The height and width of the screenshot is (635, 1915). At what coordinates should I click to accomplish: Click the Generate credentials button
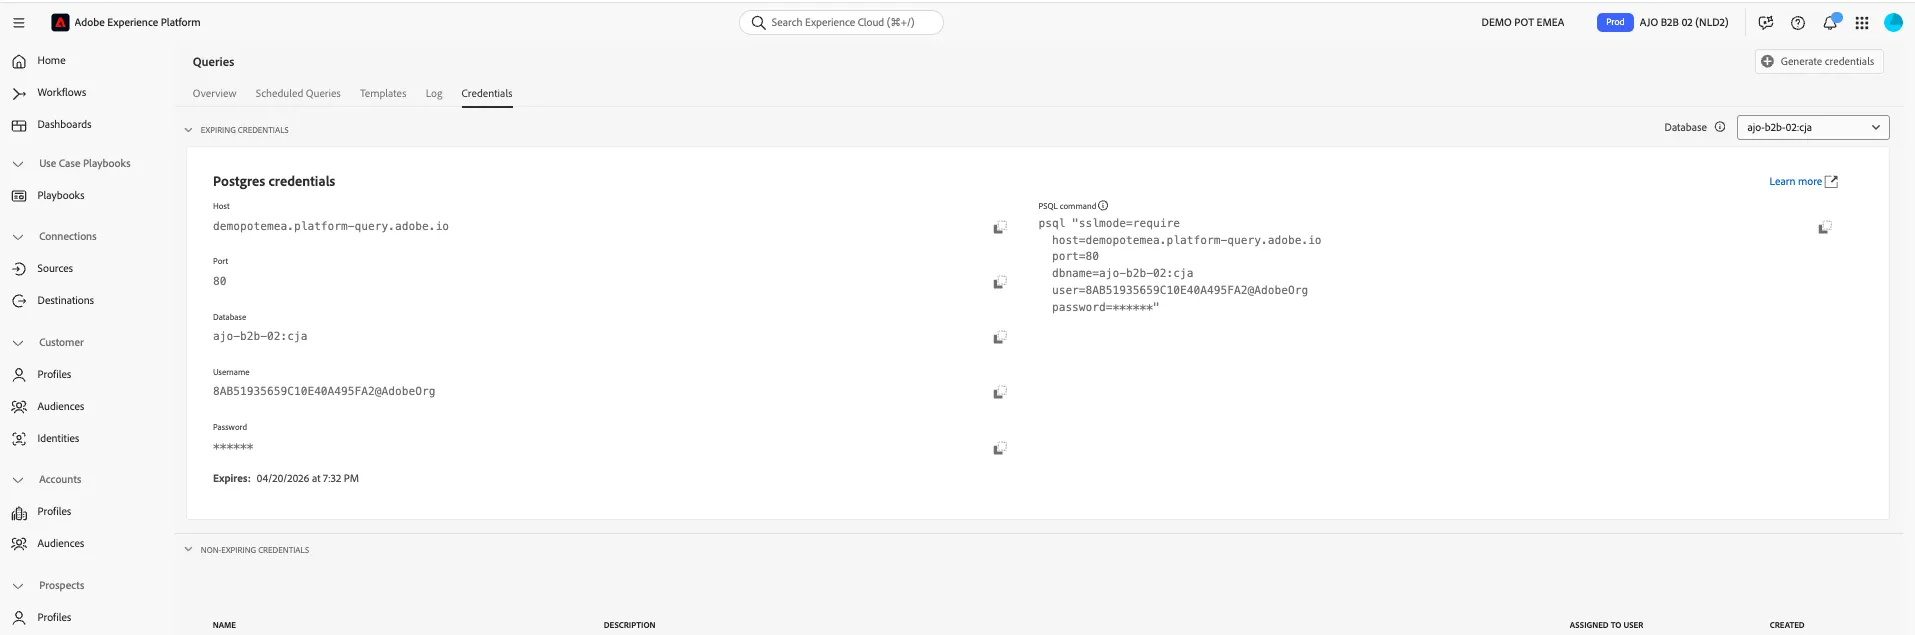pyautogui.click(x=1819, y=62)
